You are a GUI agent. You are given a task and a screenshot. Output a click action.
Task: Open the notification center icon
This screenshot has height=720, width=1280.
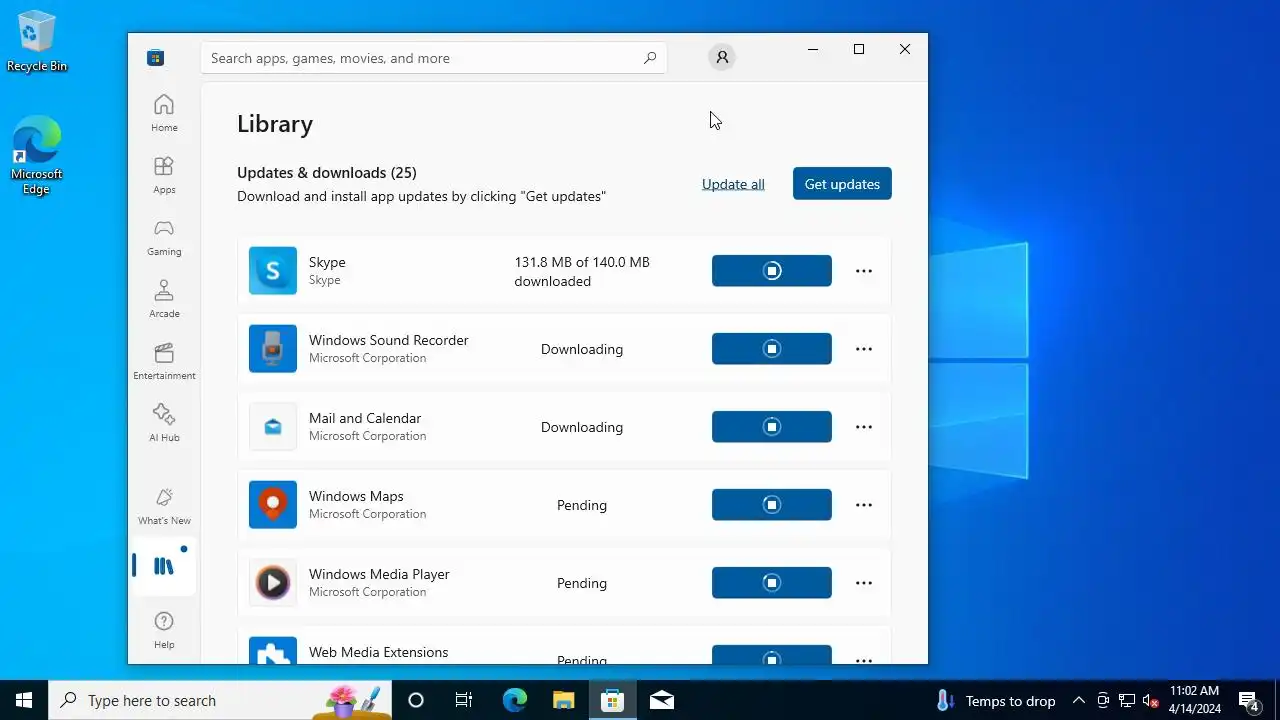coord(1248,700)
